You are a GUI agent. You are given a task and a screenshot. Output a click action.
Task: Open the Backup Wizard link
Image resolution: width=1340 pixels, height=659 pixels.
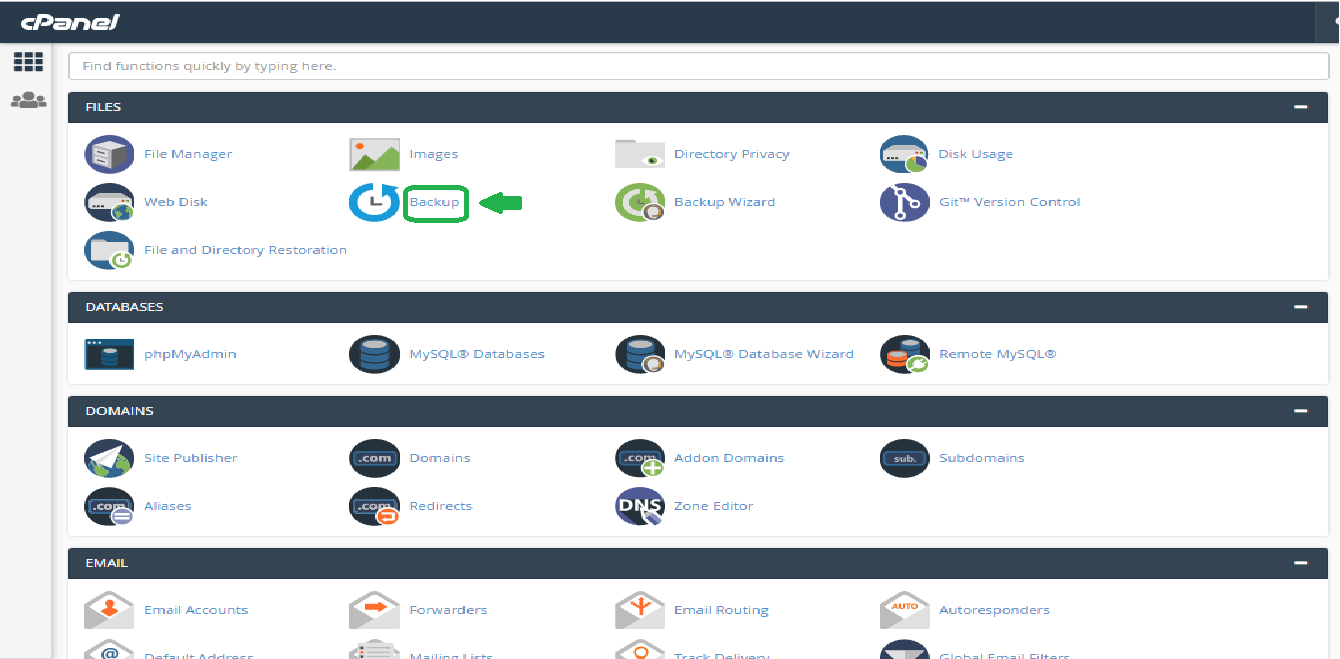(724, 202)
